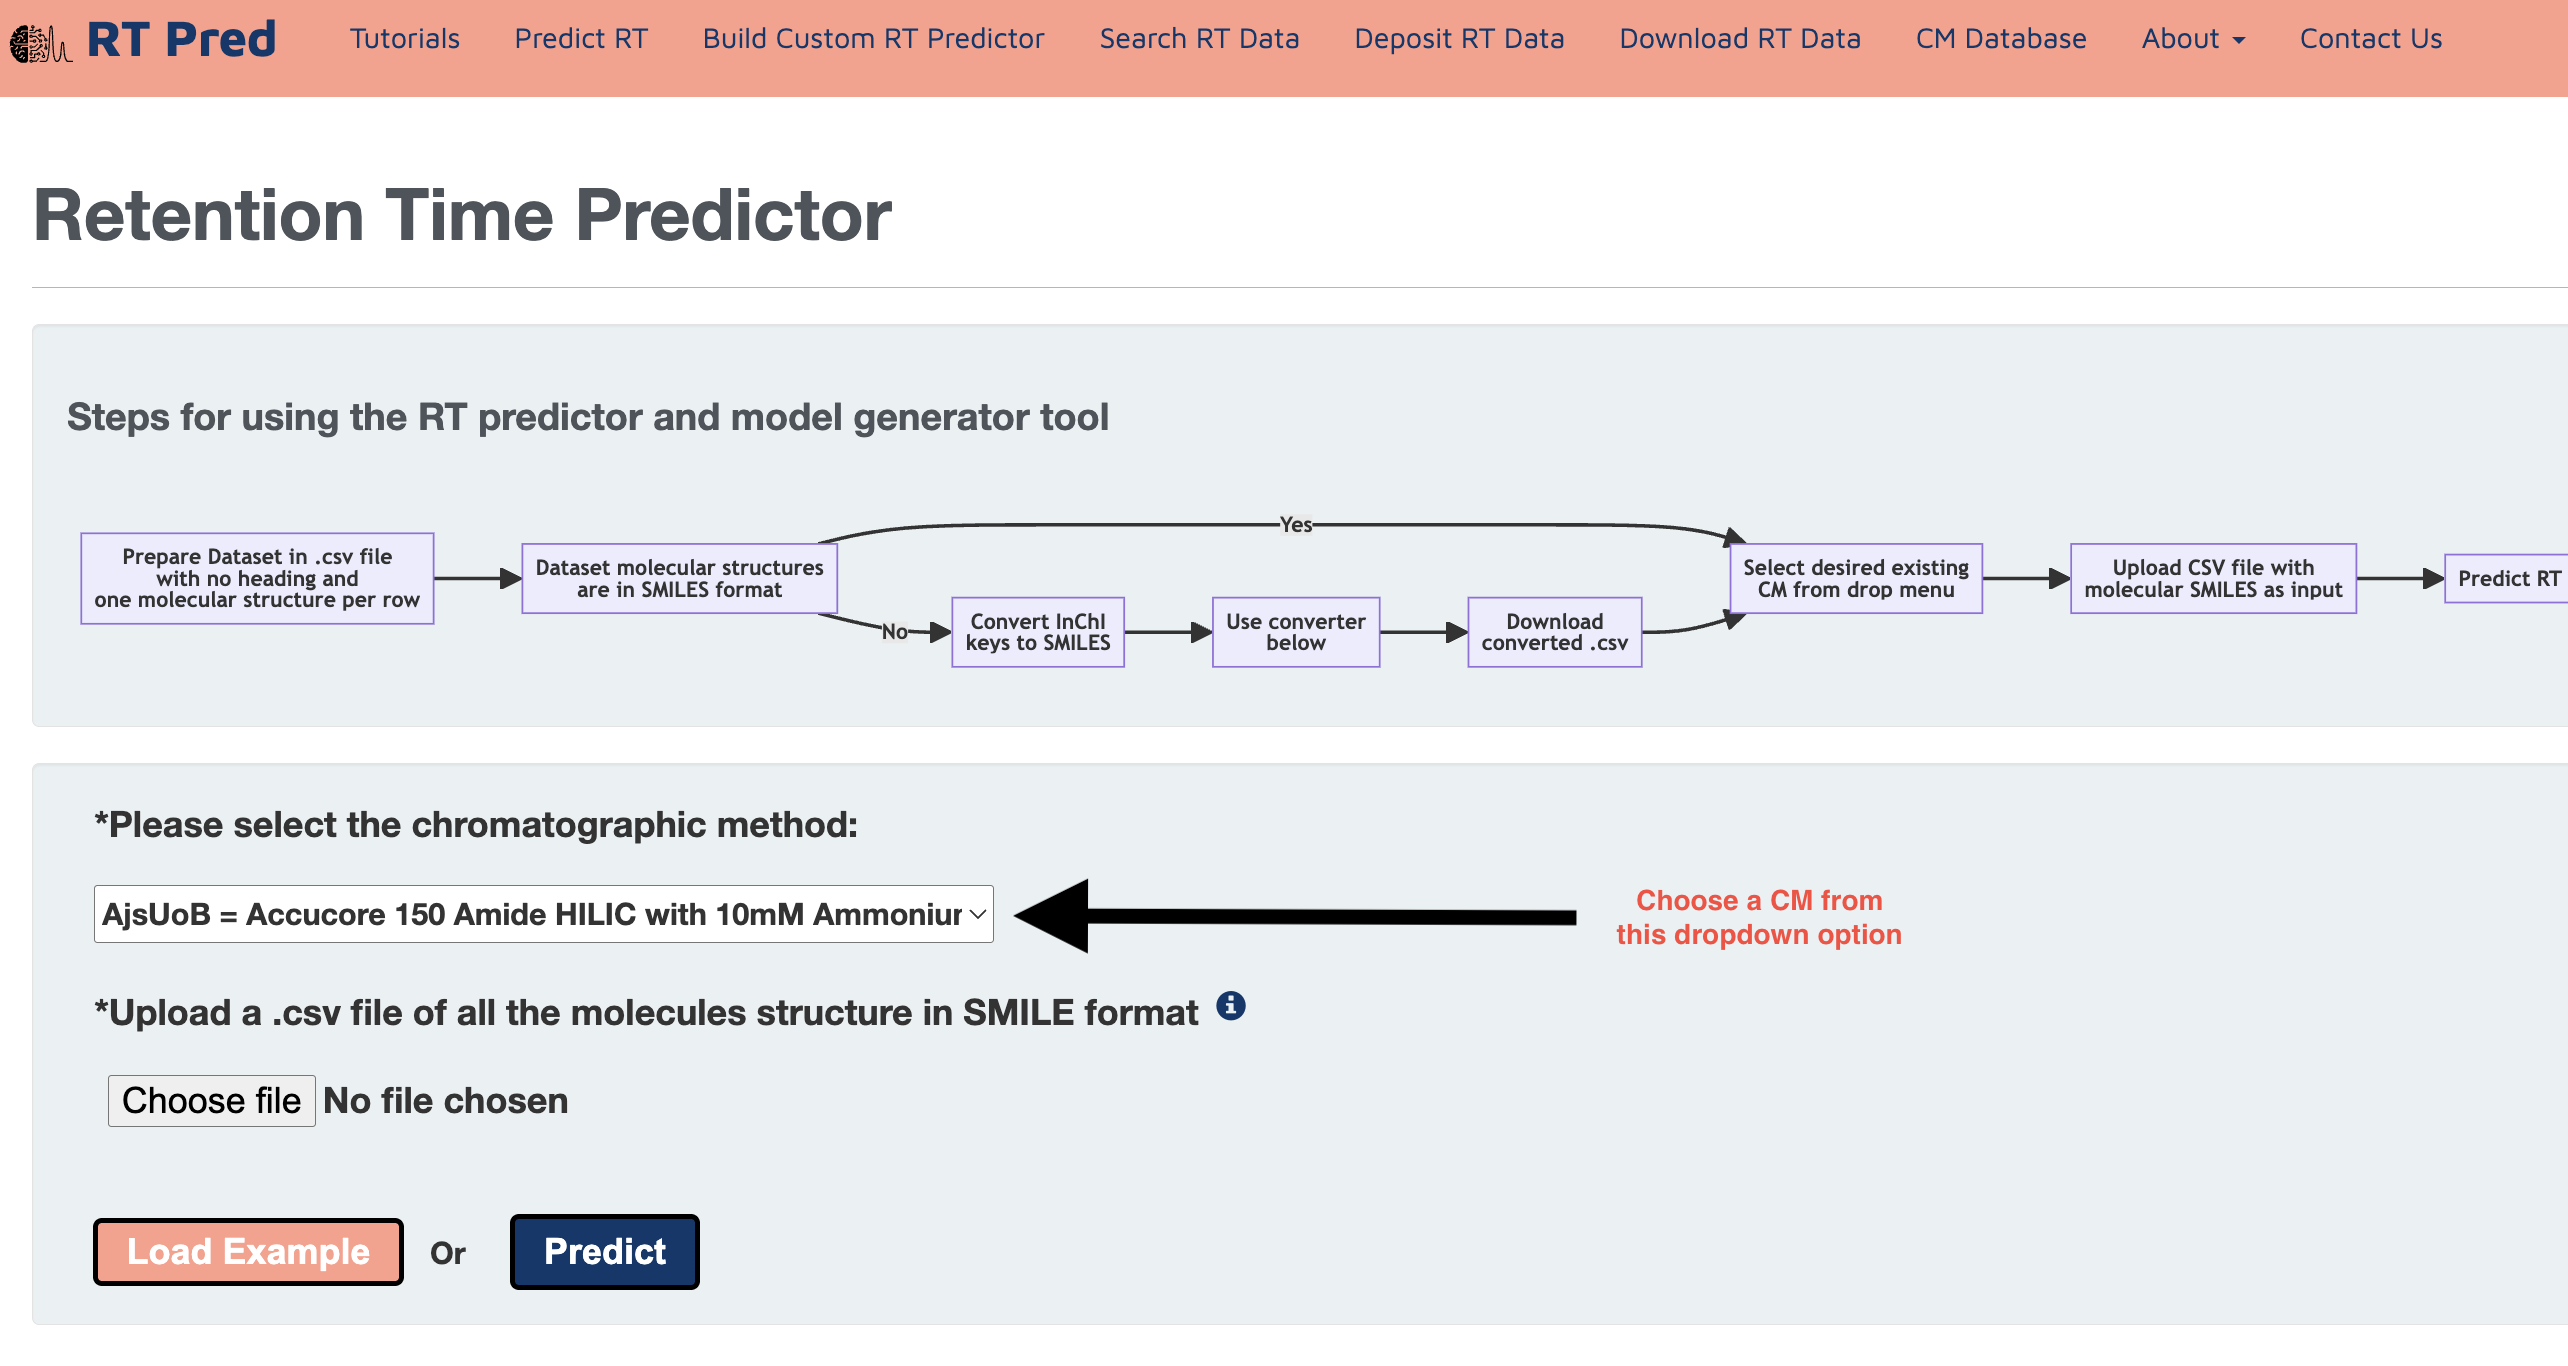Click the 'Download converted .csv' flowchart node
This screenshot has height=1366, width=2568.
point(1554,632)
